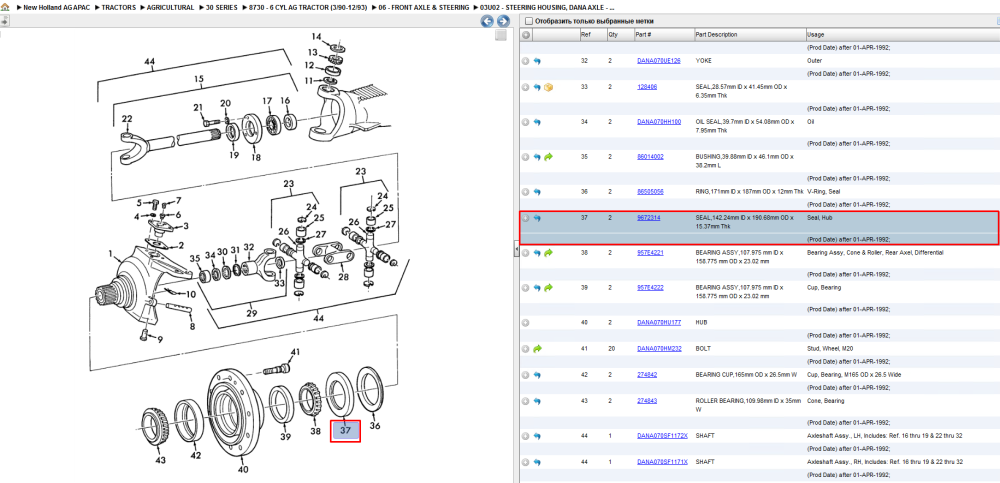
Task: Click the green forward arrow for Ref 35
Action: click(548, 157)
